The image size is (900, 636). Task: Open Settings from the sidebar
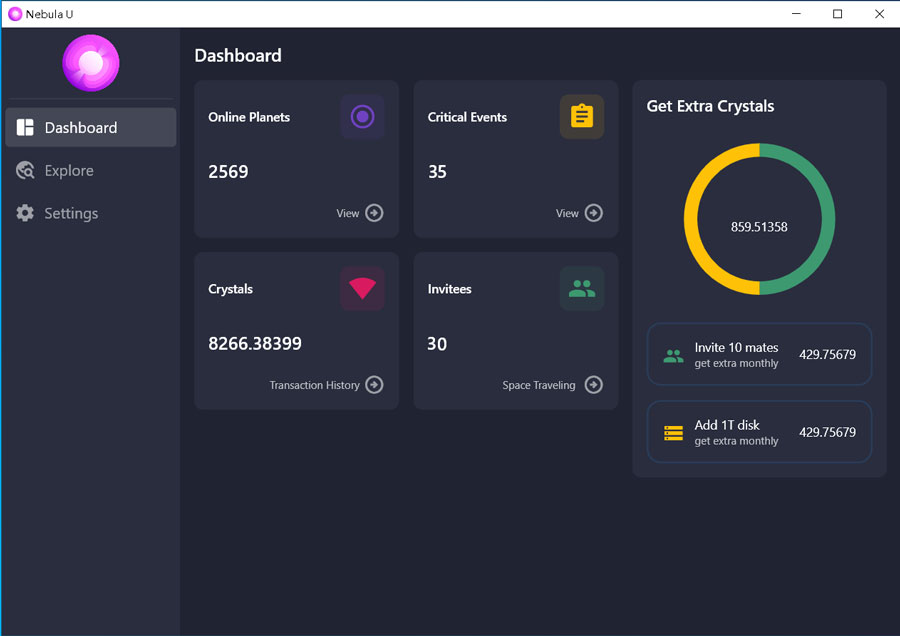click(70, 214)
